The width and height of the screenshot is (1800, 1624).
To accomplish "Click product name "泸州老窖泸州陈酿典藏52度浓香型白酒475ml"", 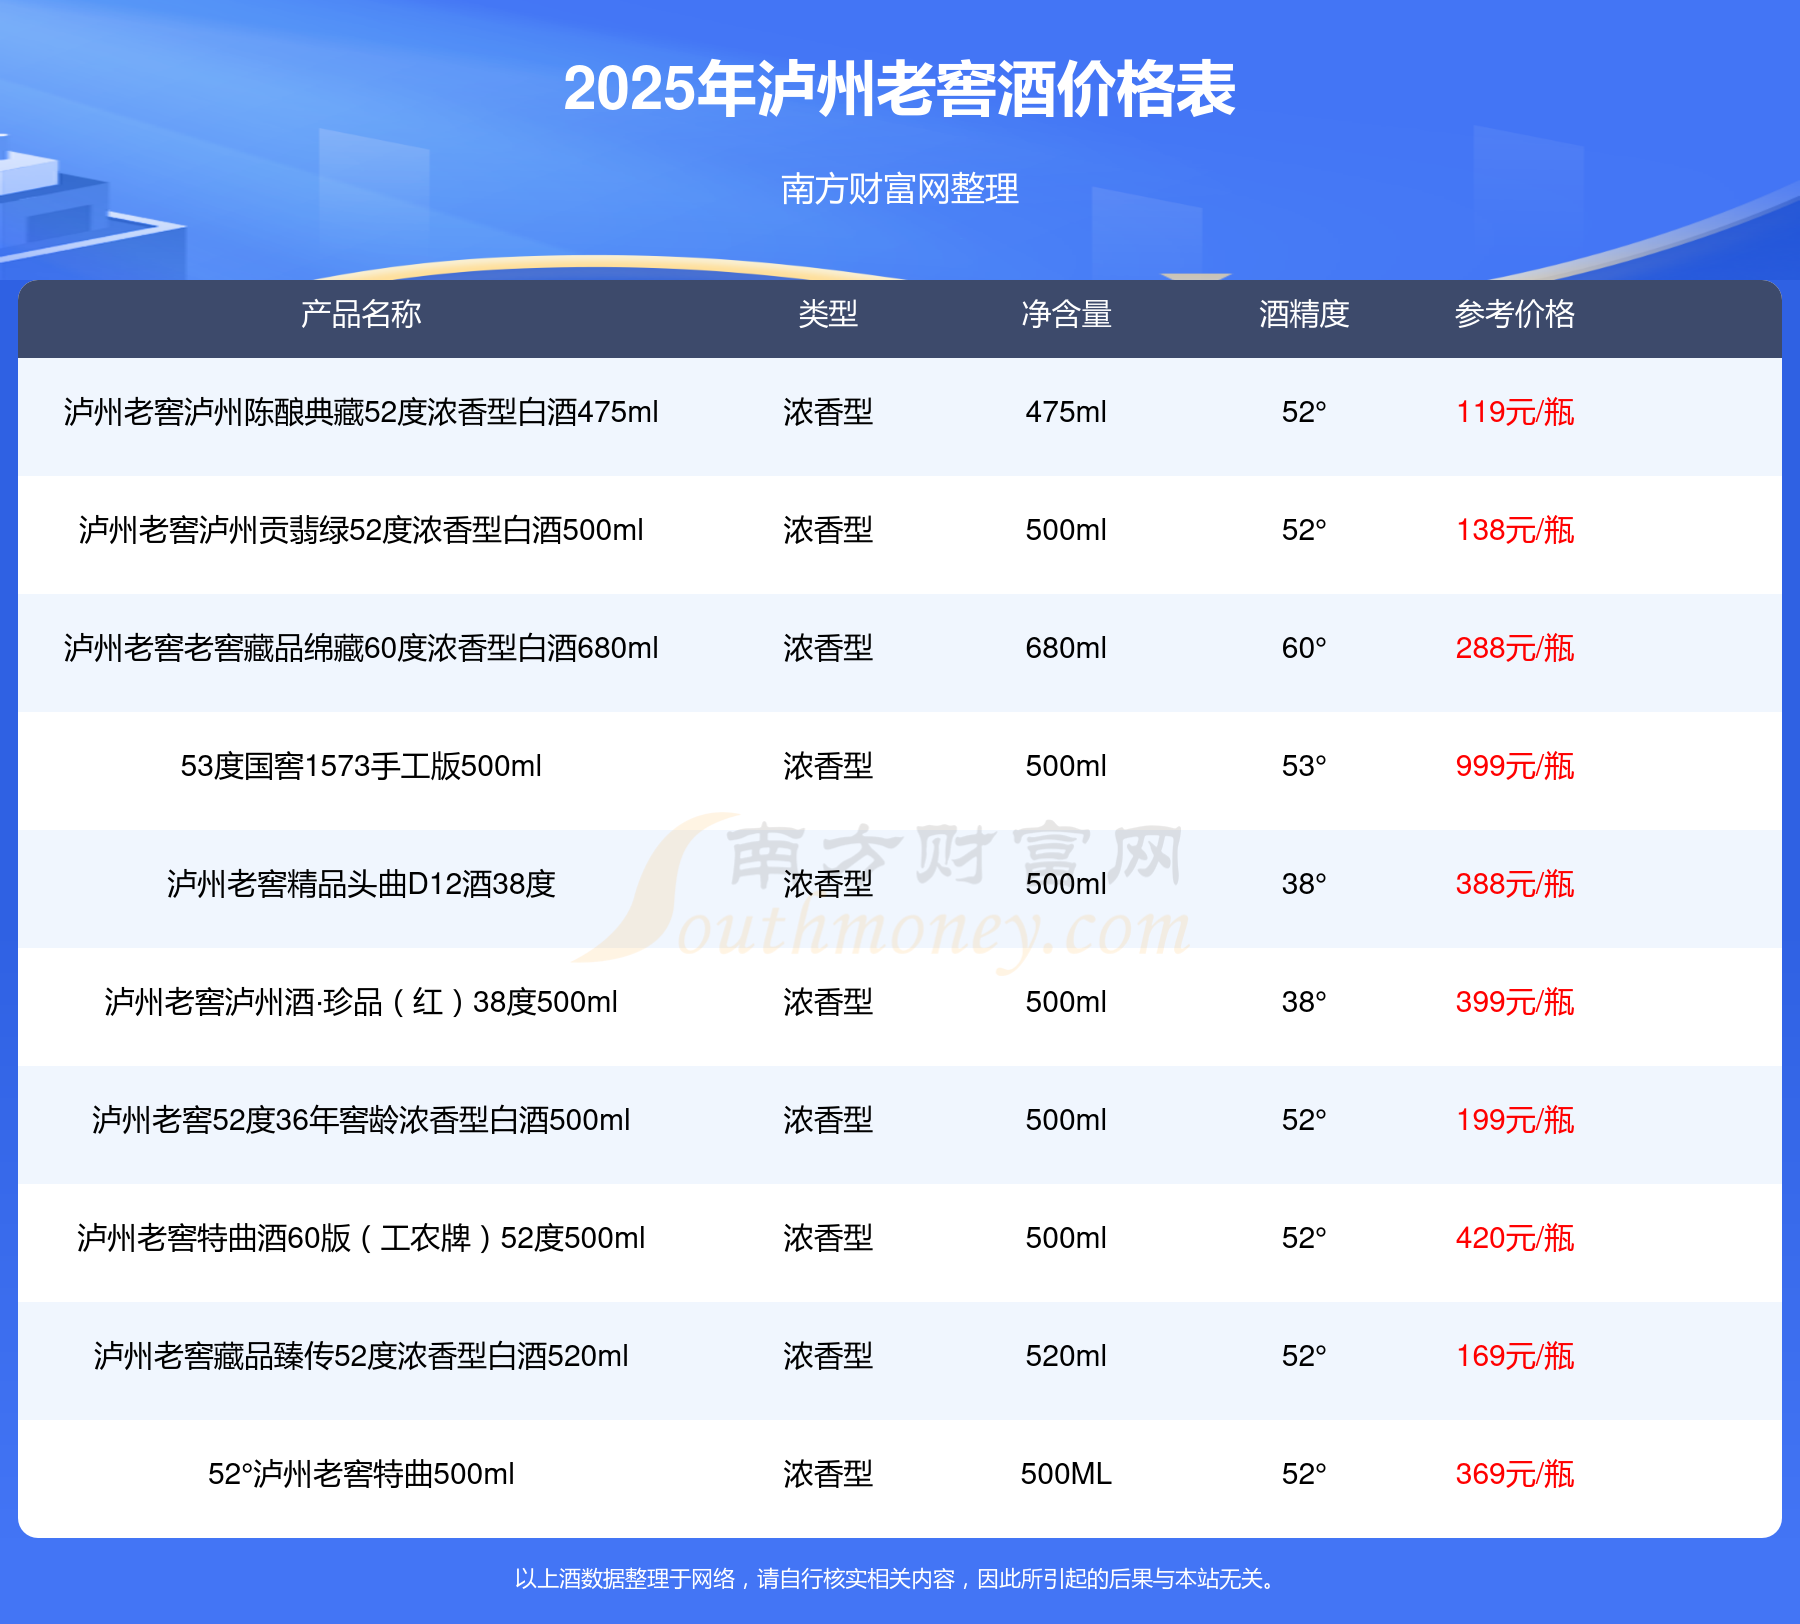I will pos(361,412).
